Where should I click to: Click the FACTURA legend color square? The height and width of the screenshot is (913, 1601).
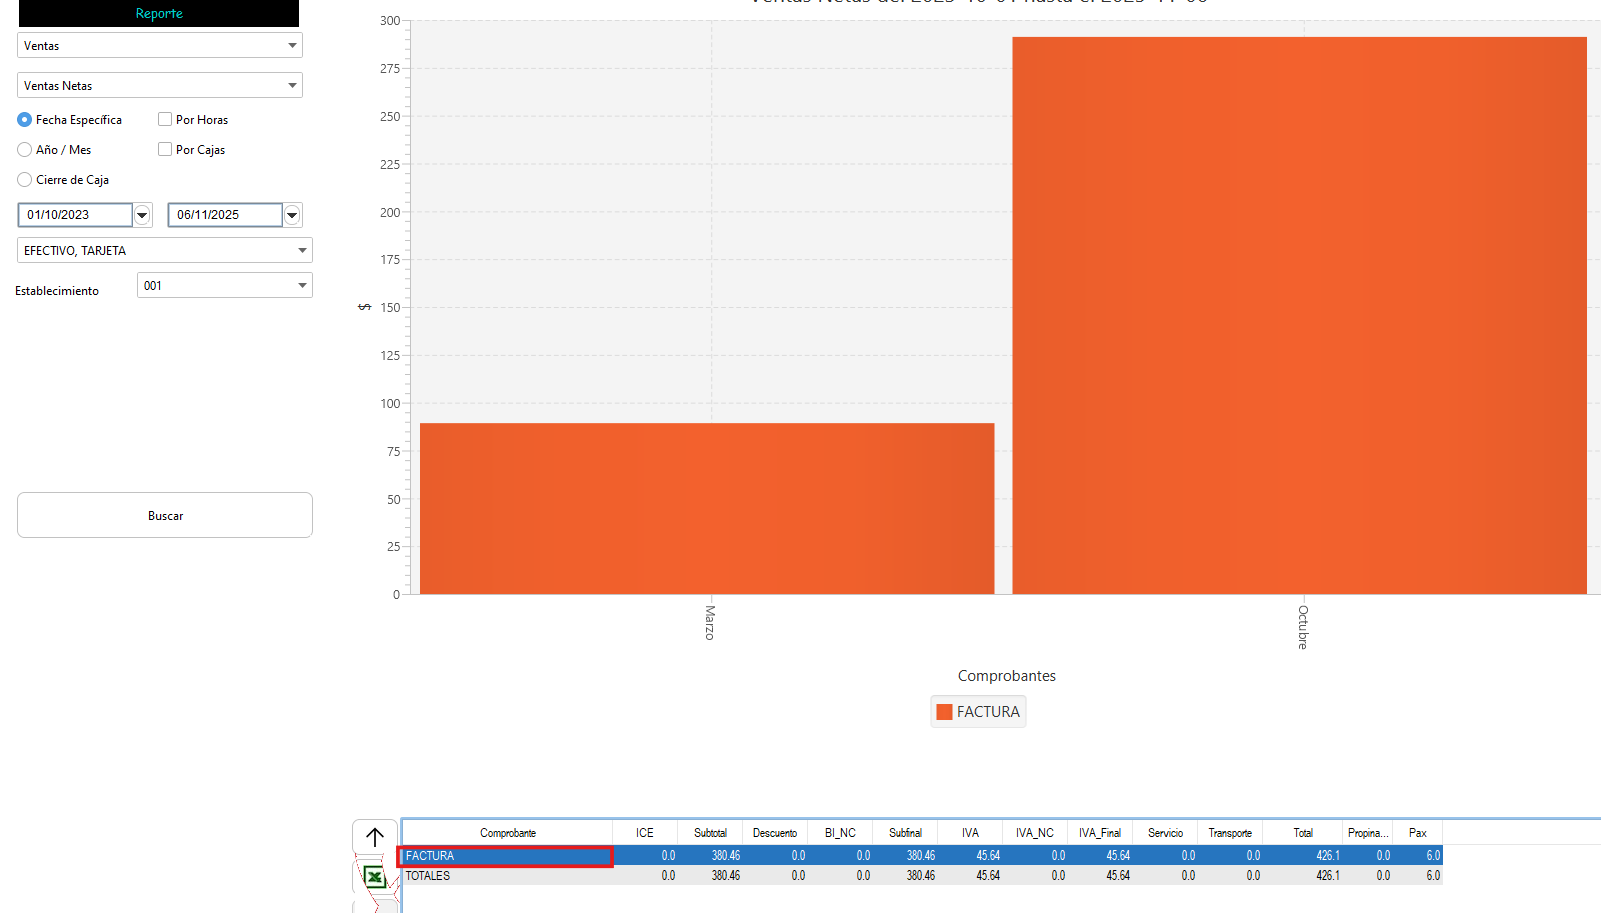(x=944, y=712)
